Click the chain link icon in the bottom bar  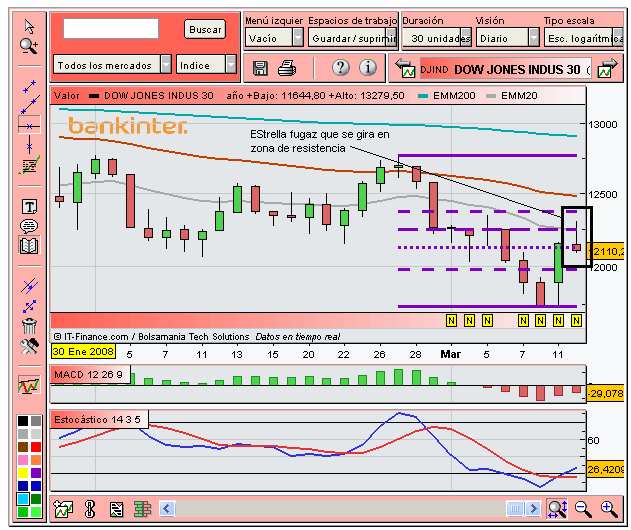[x=90, y=509]
